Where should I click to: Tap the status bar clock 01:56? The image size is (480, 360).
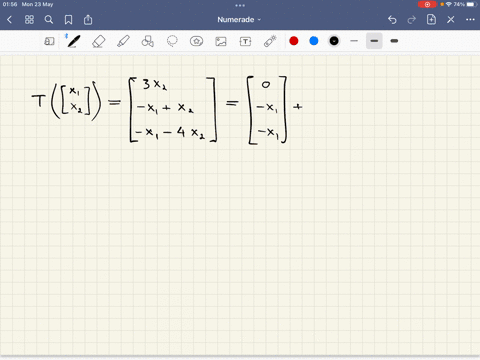pyautogui.click(x=10, y=4)
